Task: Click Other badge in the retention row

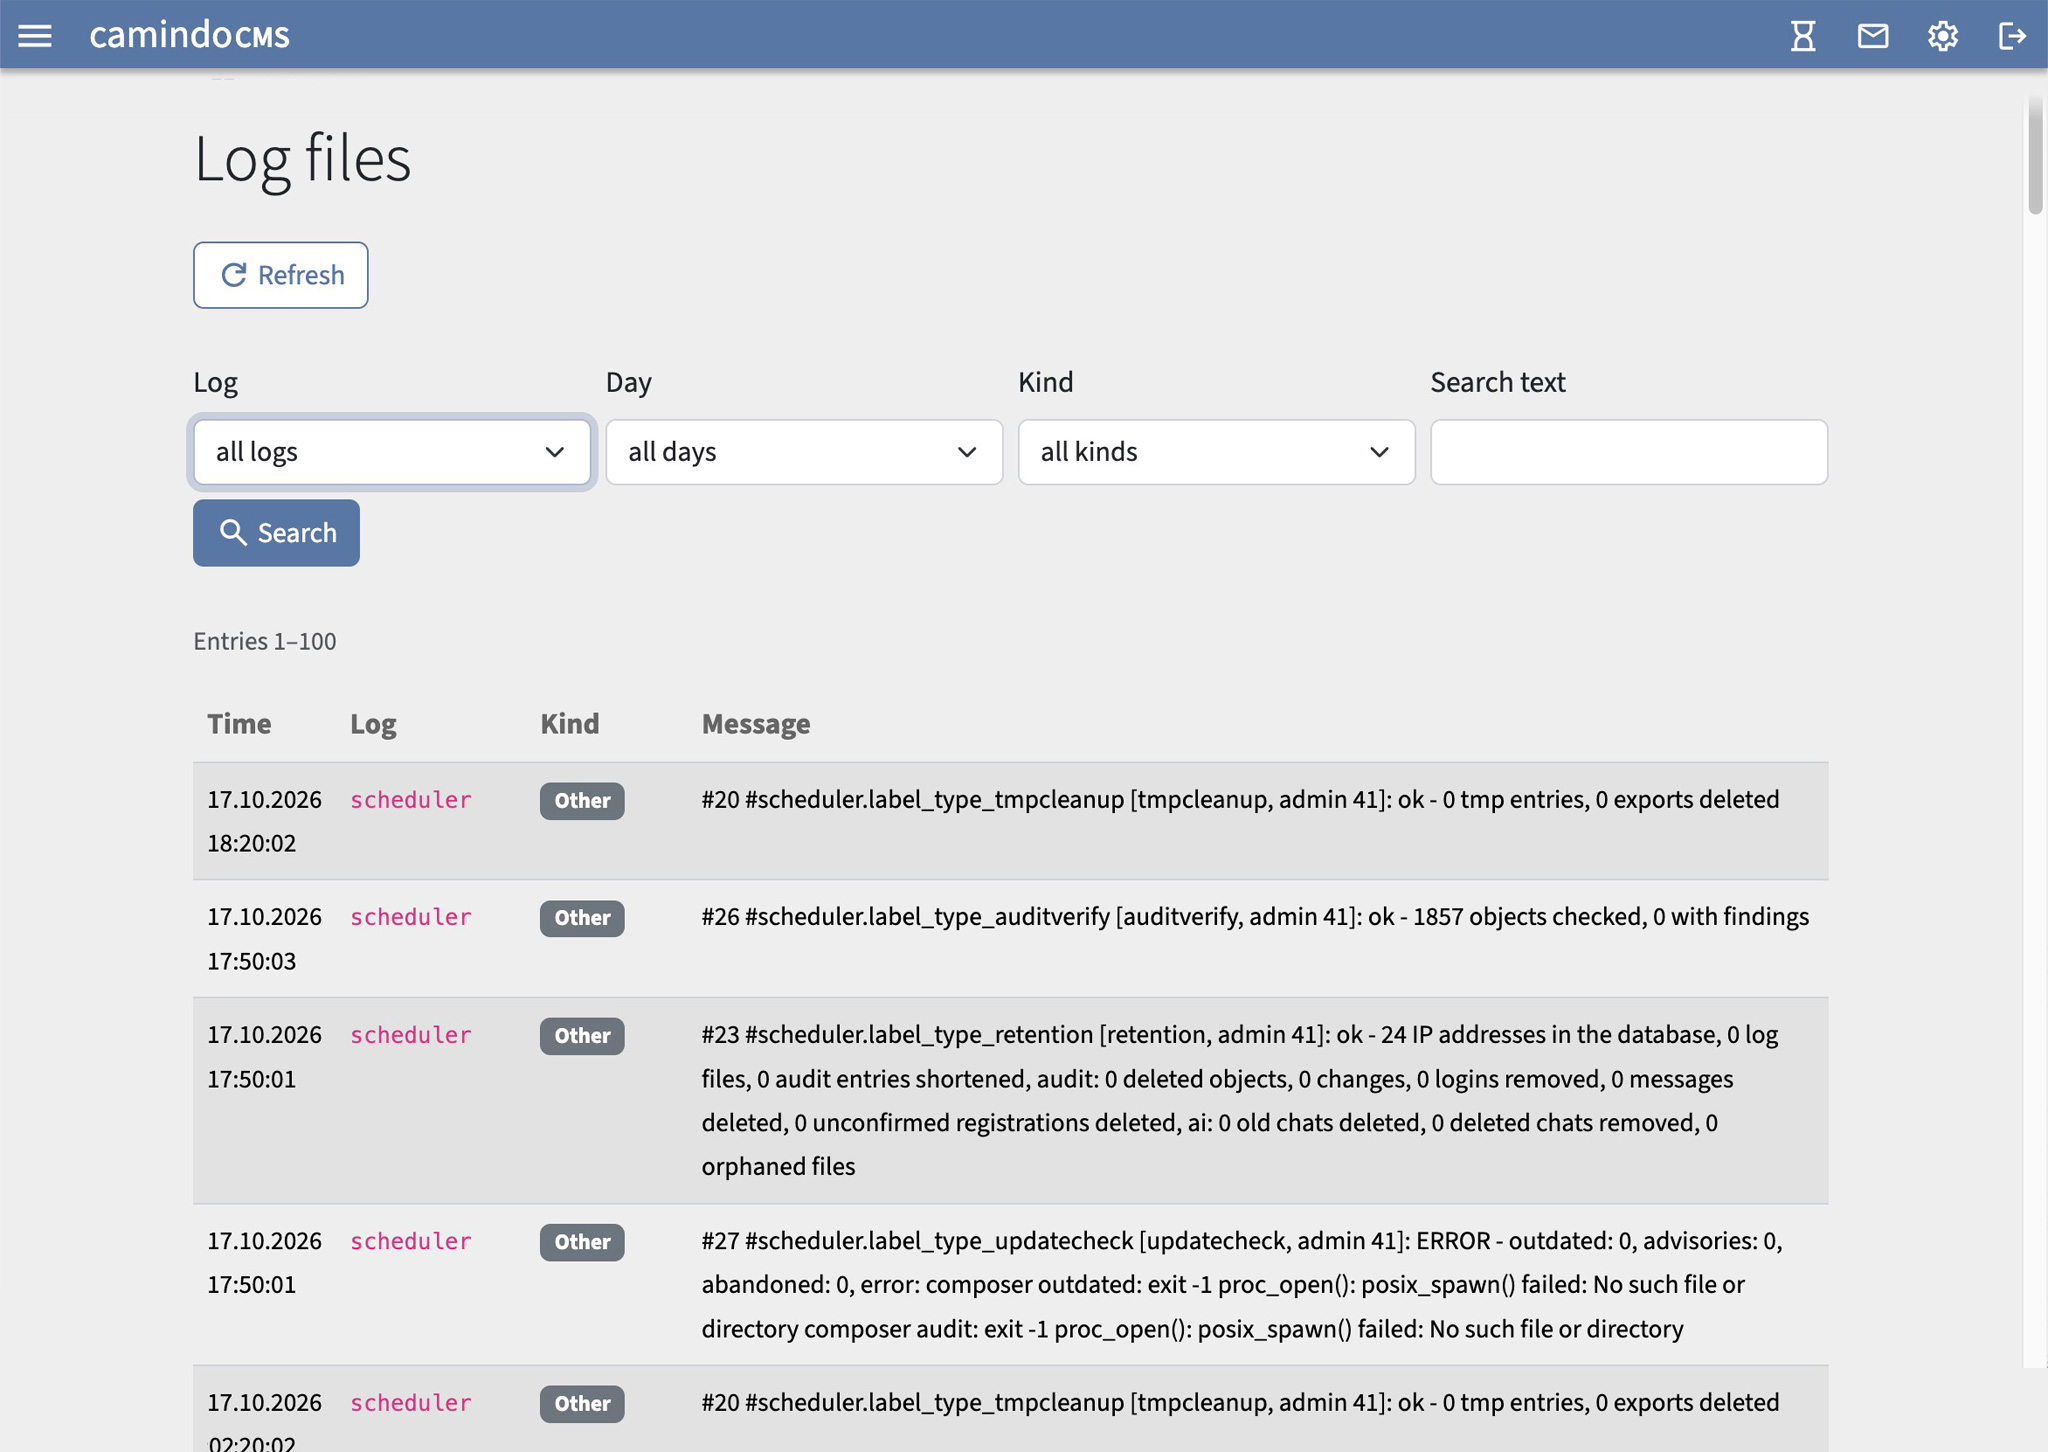Action: click(x=582, y=1036)
